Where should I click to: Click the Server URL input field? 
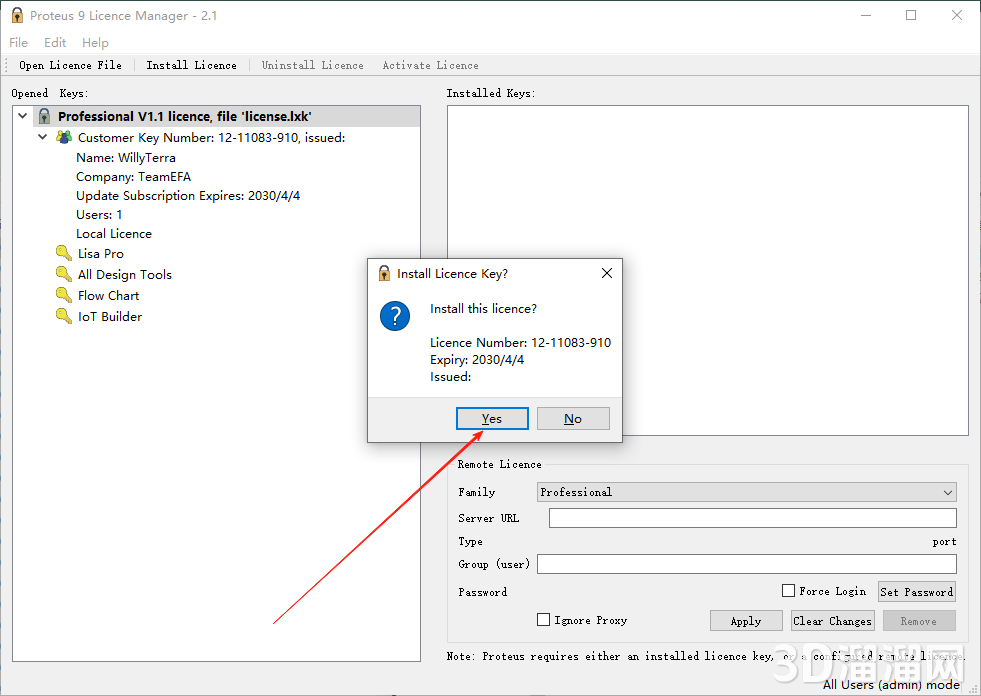(x=752, y=518)
